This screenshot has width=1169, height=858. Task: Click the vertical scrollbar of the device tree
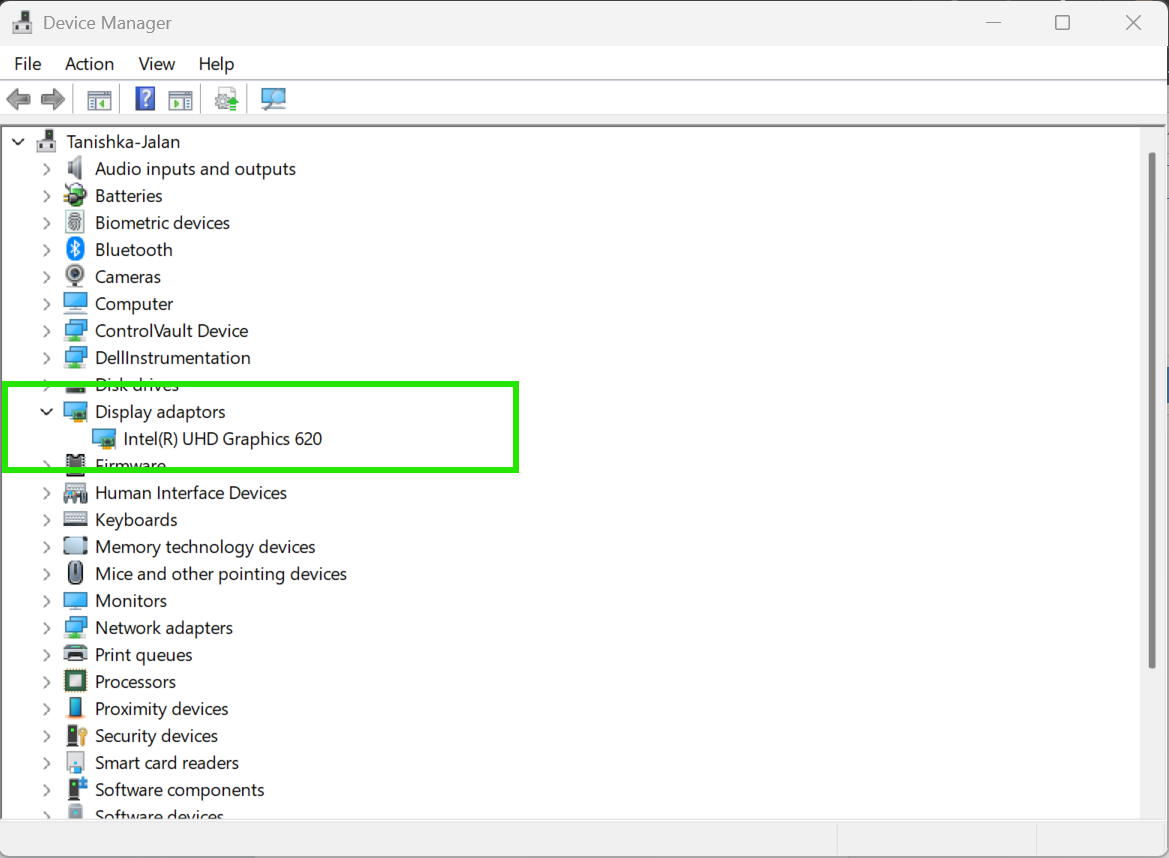coord(1153,410)
